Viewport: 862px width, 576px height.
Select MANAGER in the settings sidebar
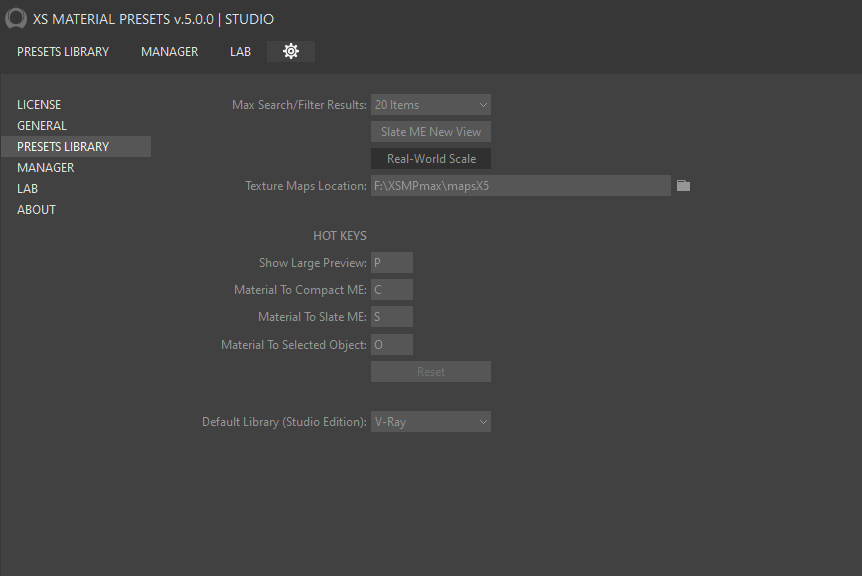[x=46, y=168]
